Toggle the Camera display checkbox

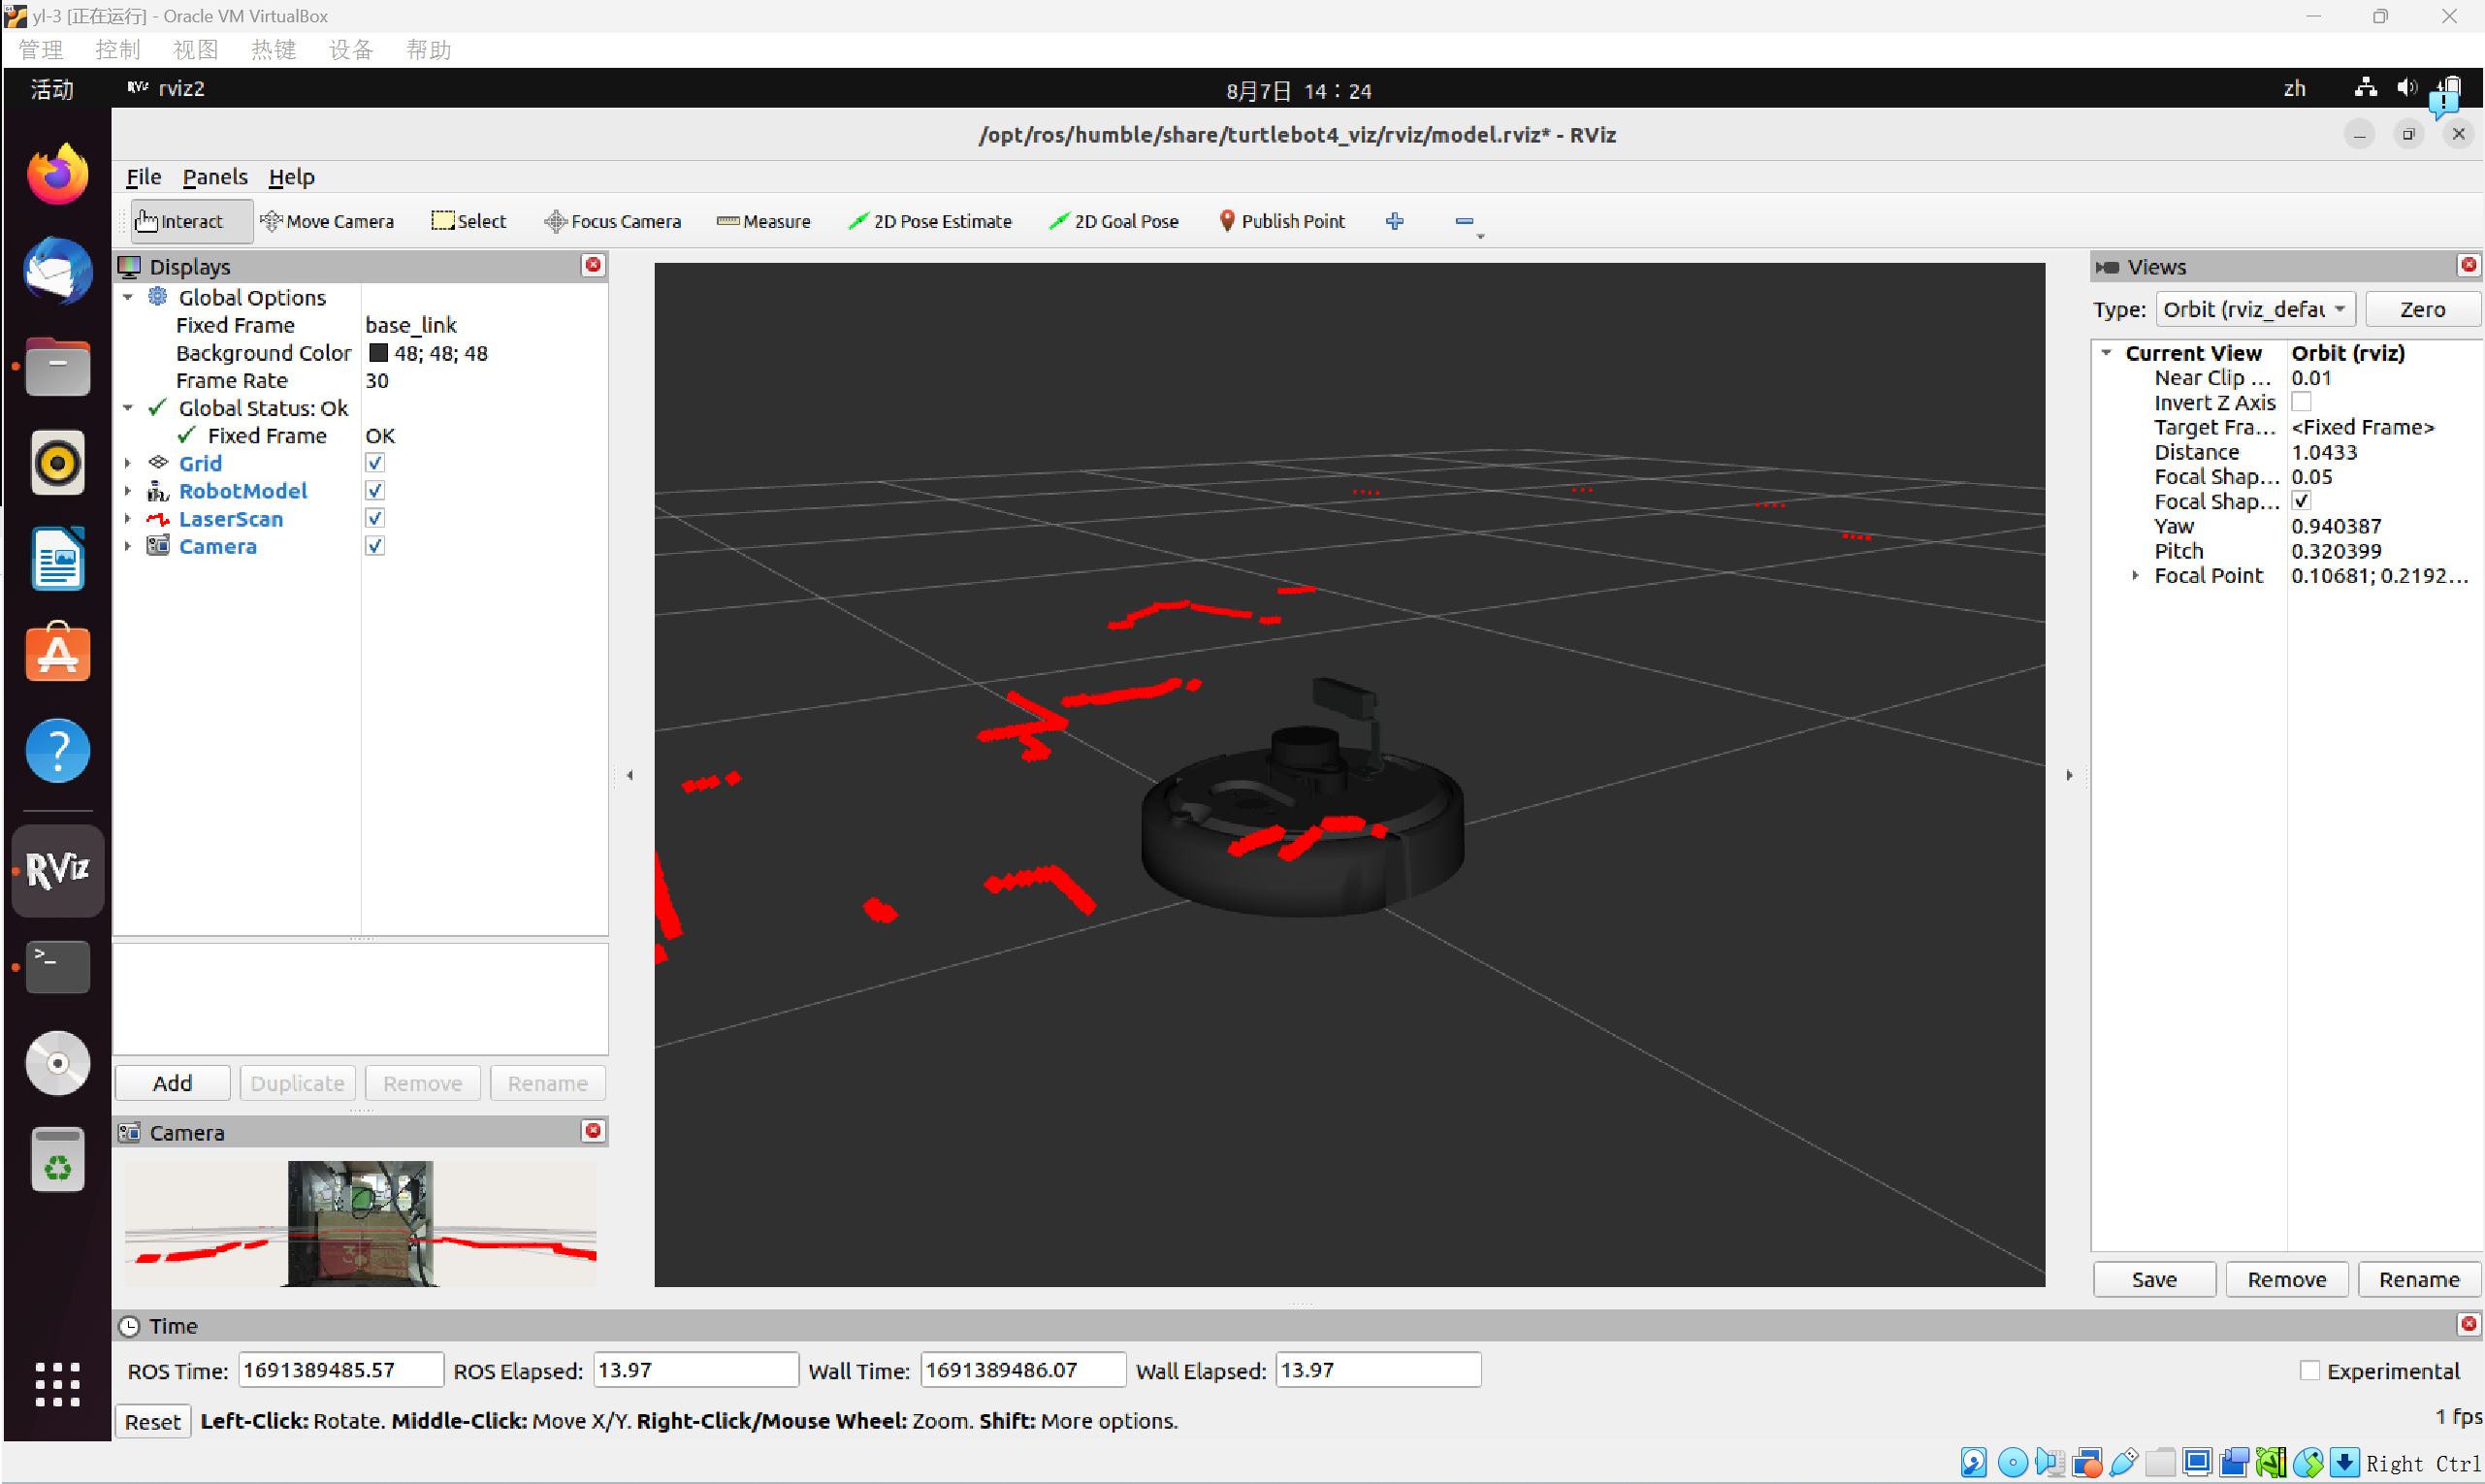375,546
